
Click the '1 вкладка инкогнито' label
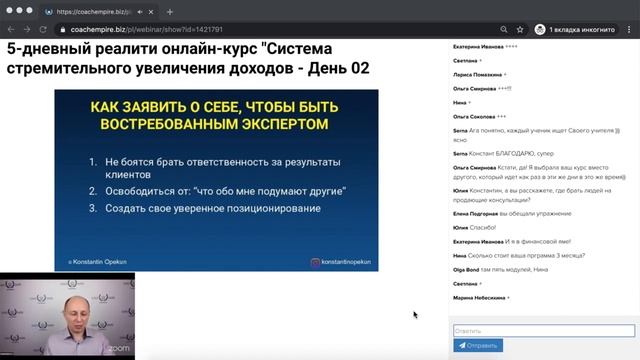tap(582, 29)
